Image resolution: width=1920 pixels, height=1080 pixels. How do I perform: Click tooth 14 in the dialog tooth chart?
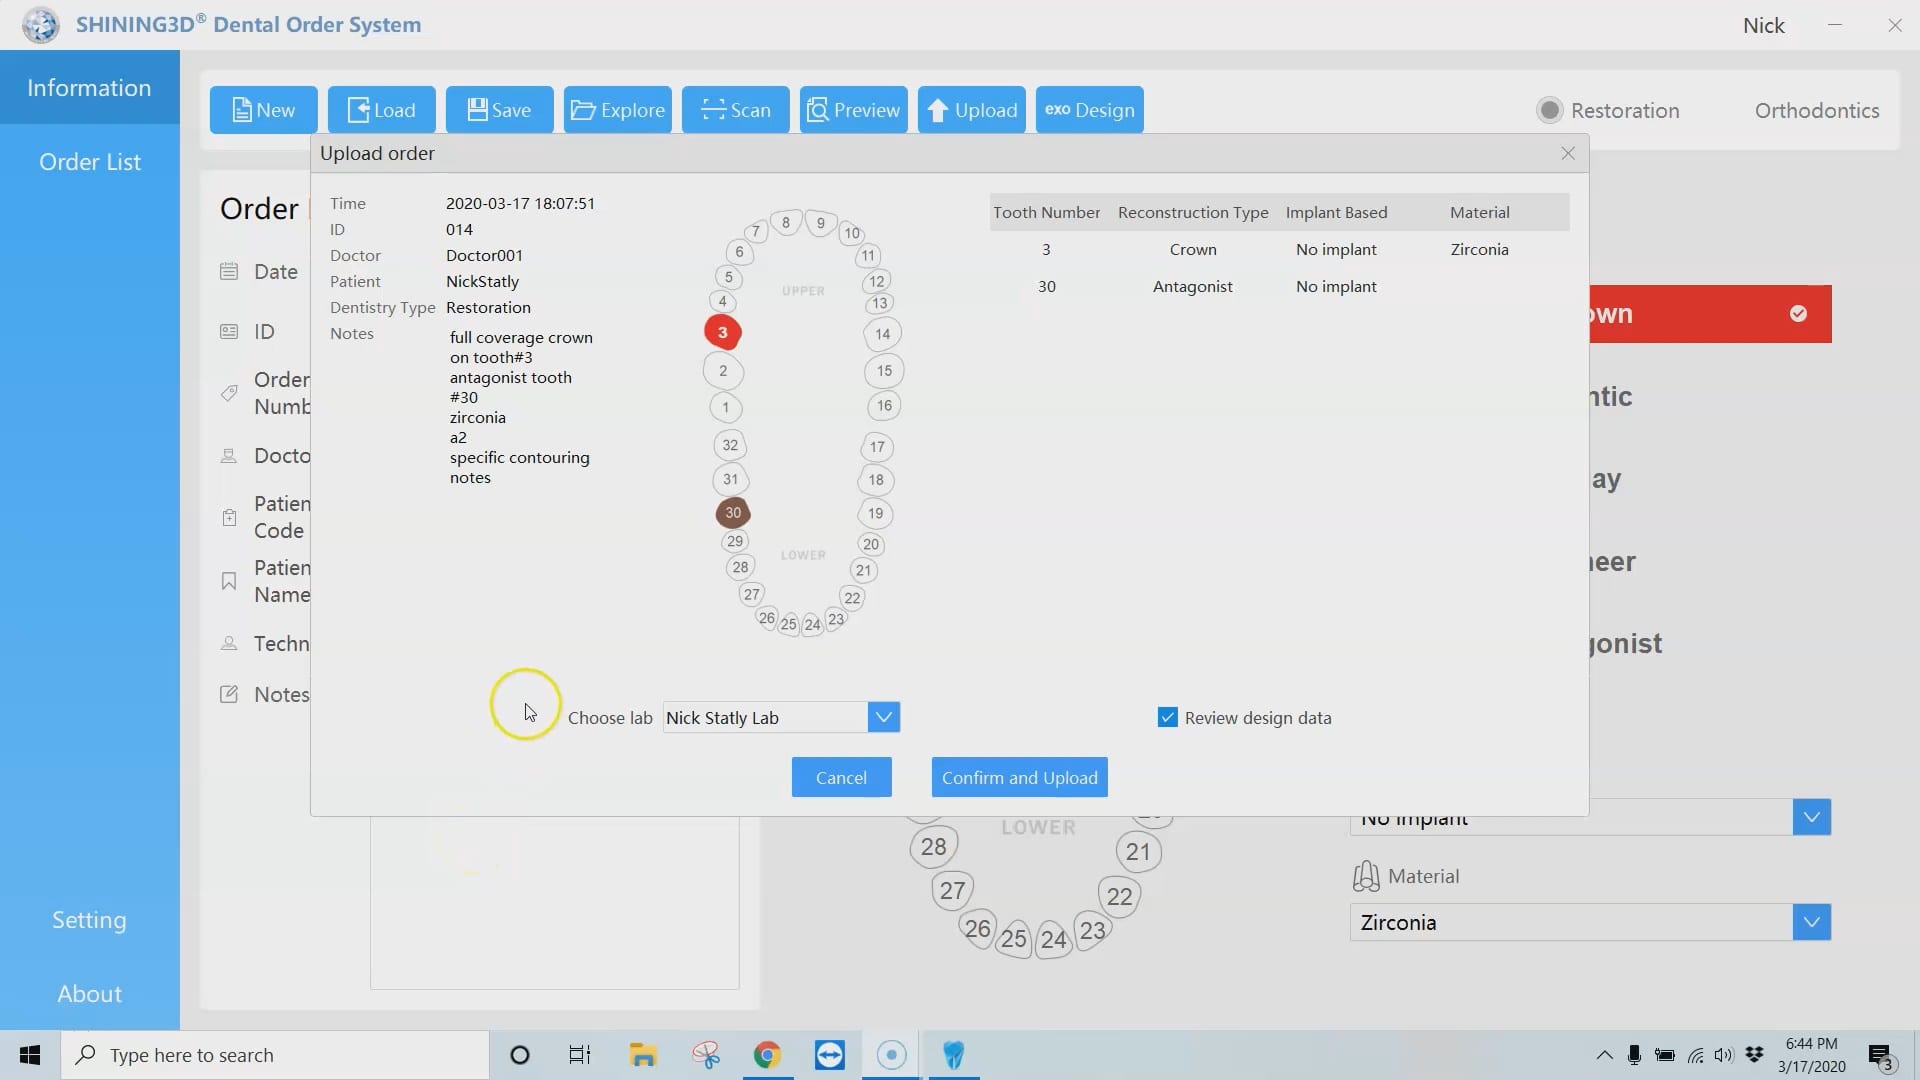click(x=882, y=334)
